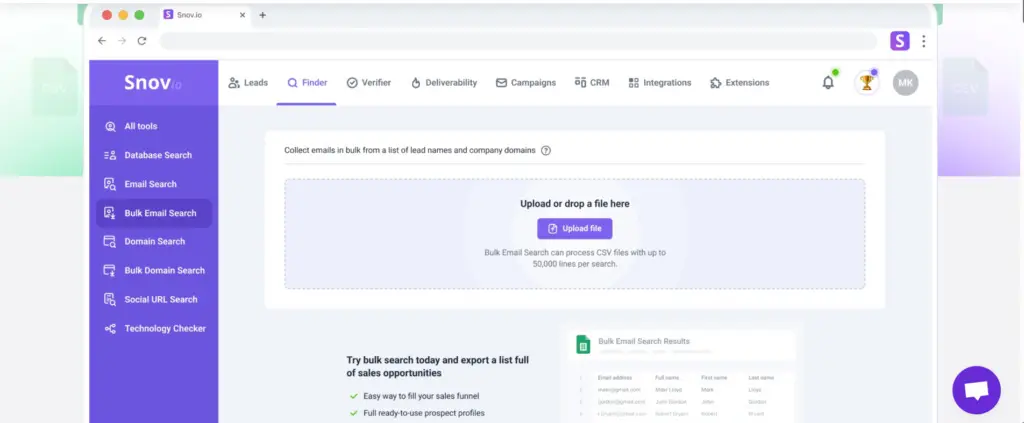Viewport: 1024px width, 423px height.
Task: Select the Snov.io browser tab
Action: (204, 15)
